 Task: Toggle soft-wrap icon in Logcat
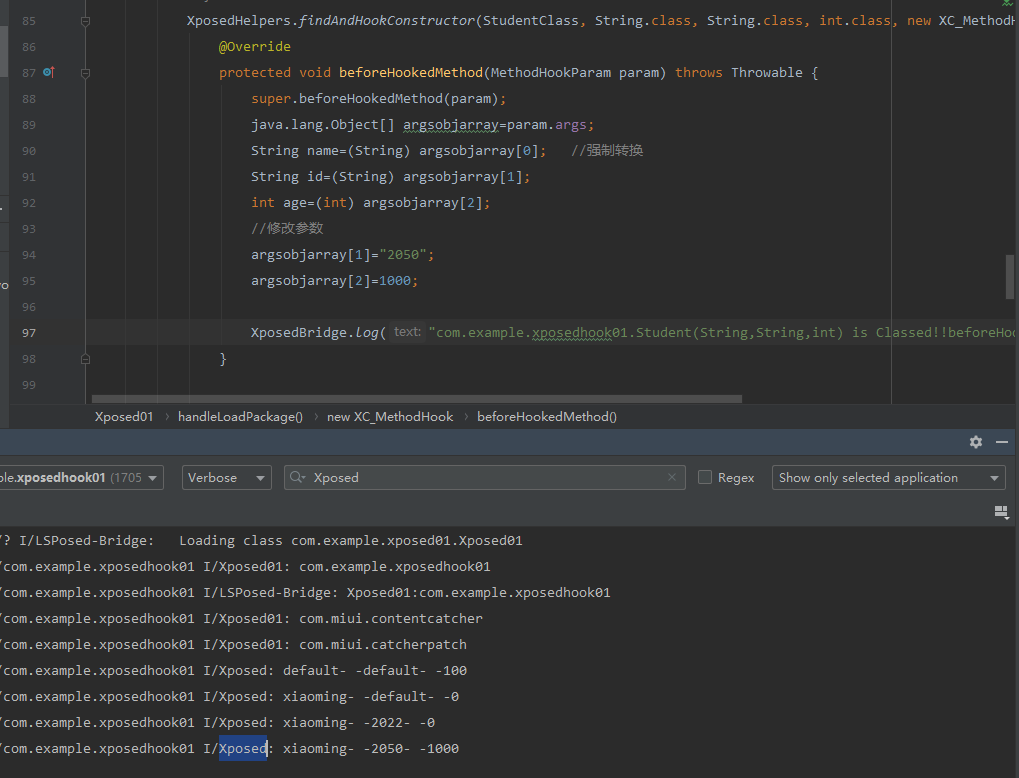tap(1001, 512)
